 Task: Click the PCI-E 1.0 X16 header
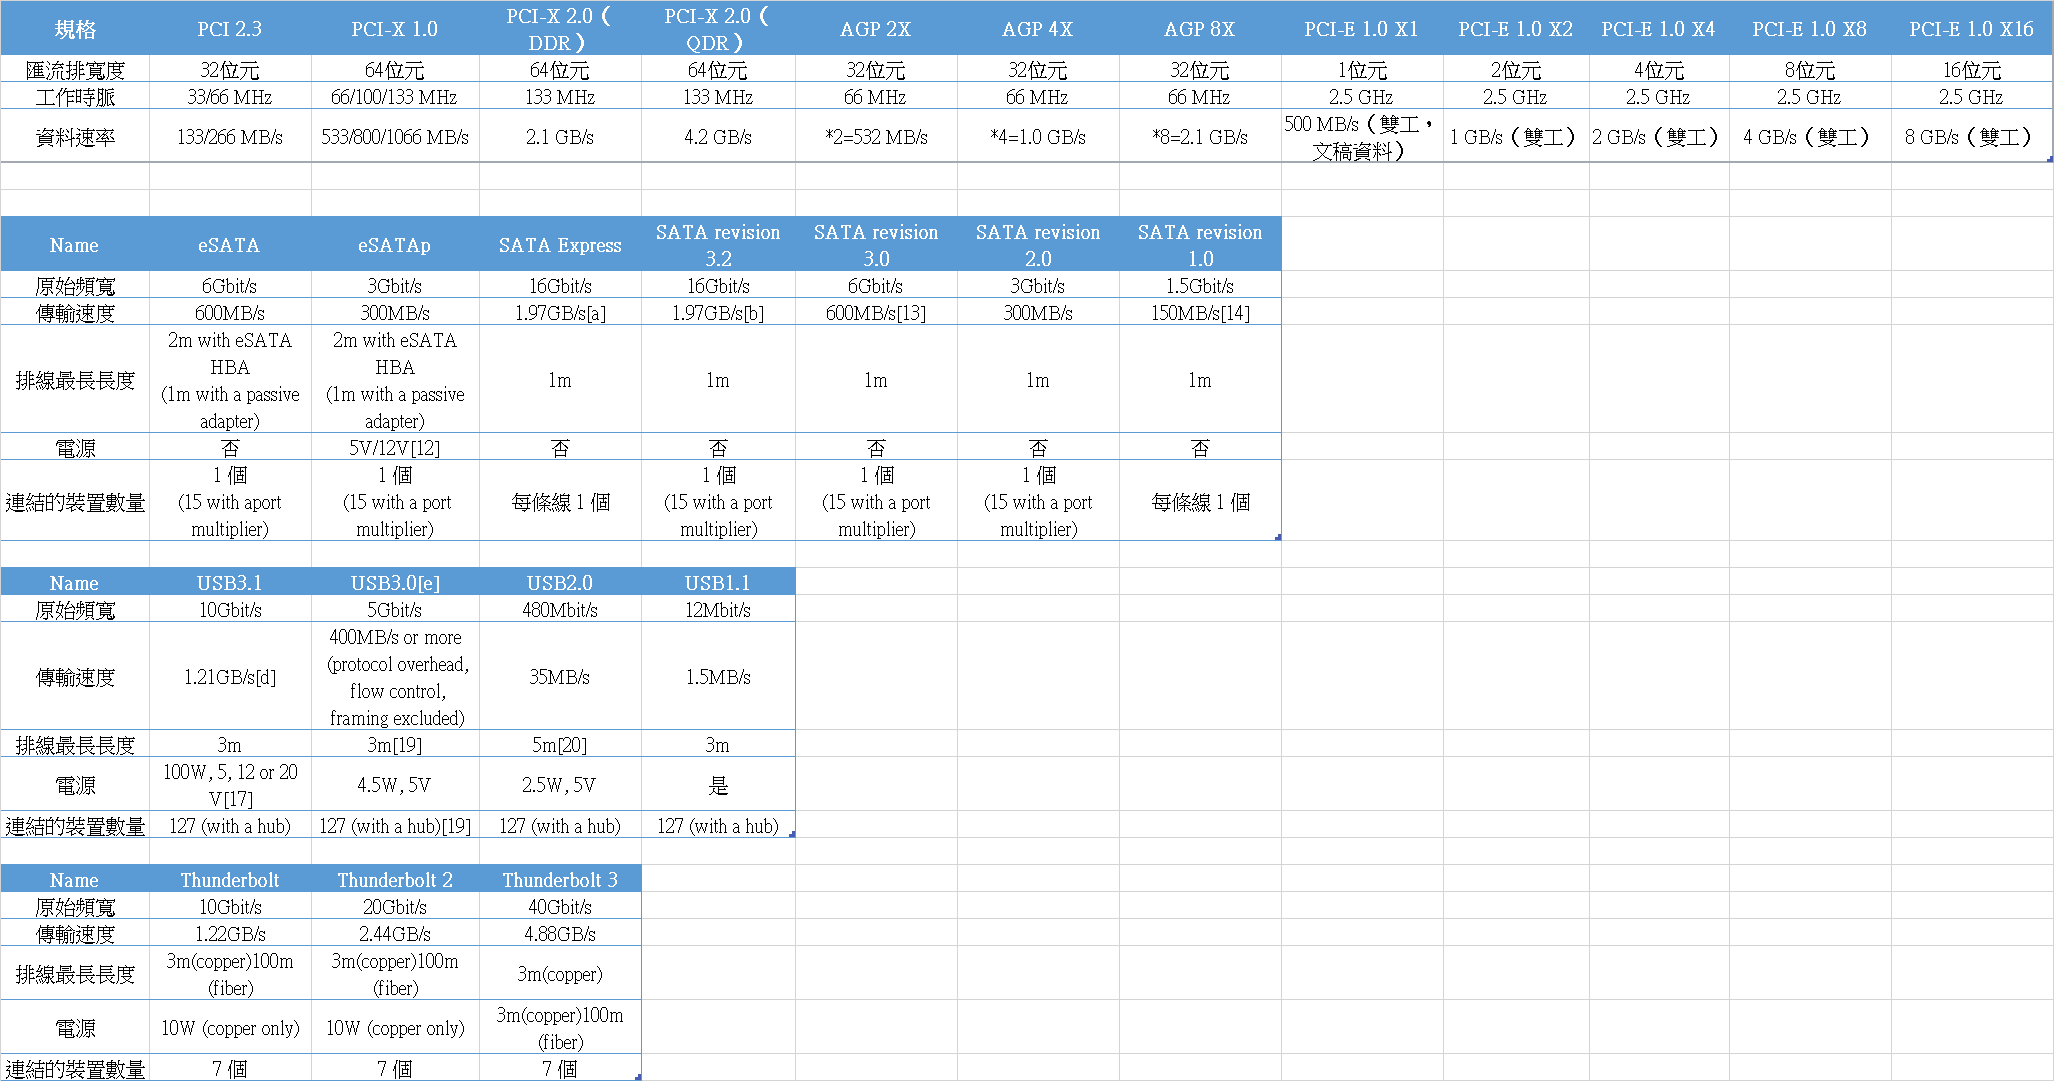coord(1972,29)
